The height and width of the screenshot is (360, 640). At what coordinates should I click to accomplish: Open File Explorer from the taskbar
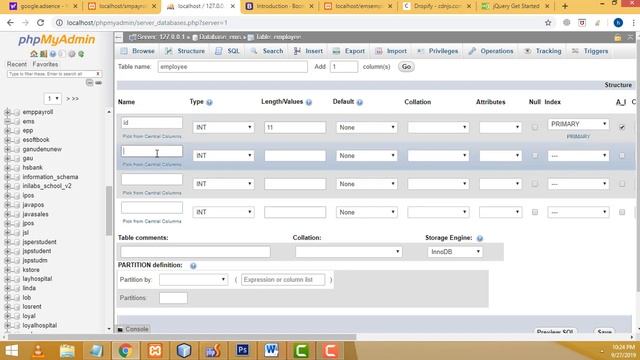(x=67, y=350)
